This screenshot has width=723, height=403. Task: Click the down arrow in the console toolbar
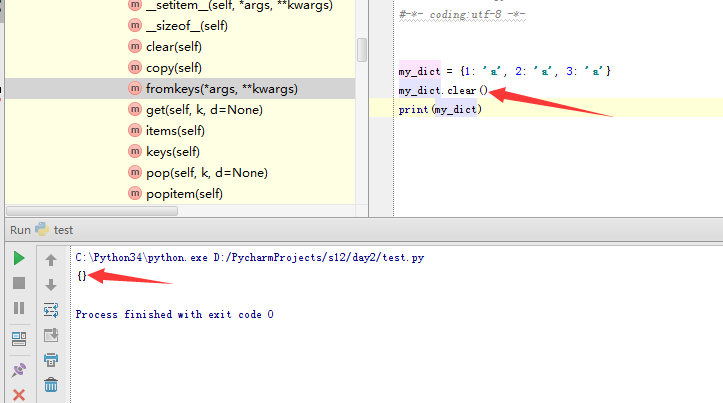point(51,285)
